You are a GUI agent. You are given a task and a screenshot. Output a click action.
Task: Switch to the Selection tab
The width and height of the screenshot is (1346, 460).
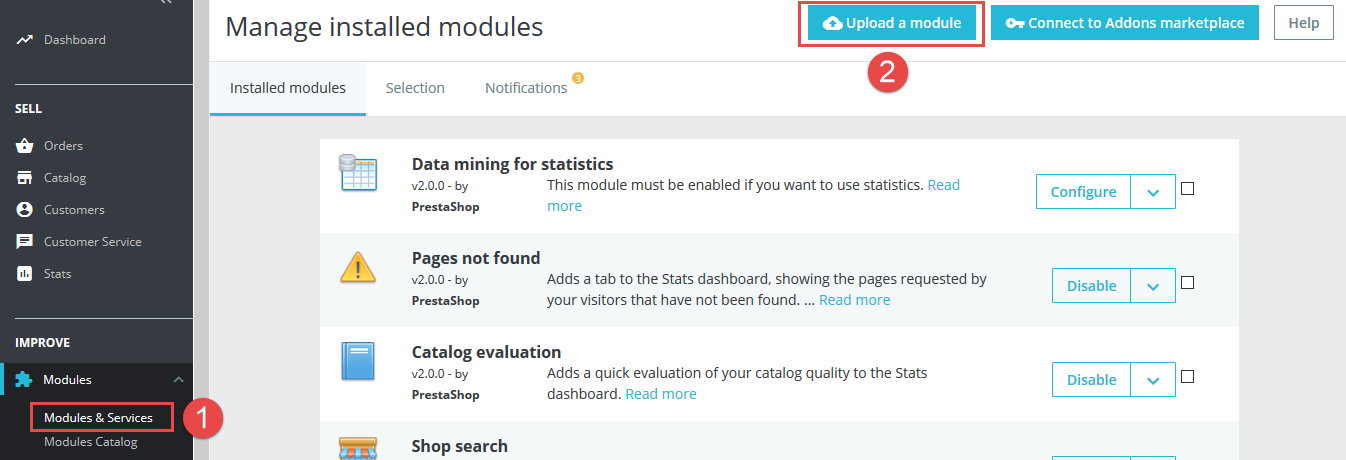(x=415, y=88)
